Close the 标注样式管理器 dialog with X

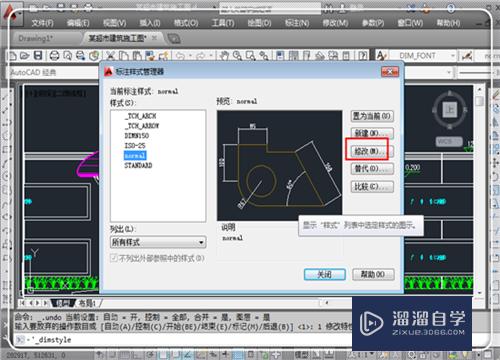tap(390, 71)
